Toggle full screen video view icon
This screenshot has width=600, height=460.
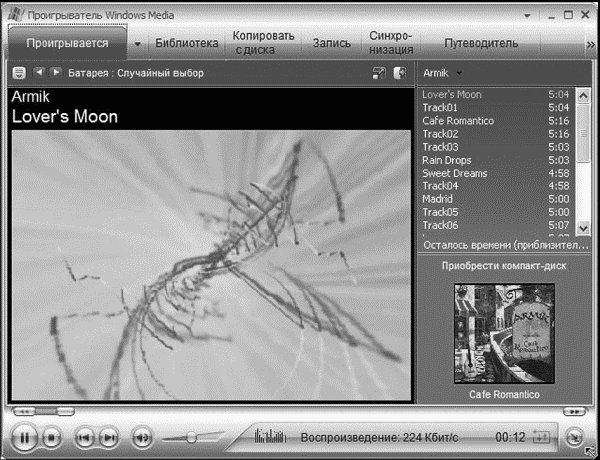(x=379, y=73)
